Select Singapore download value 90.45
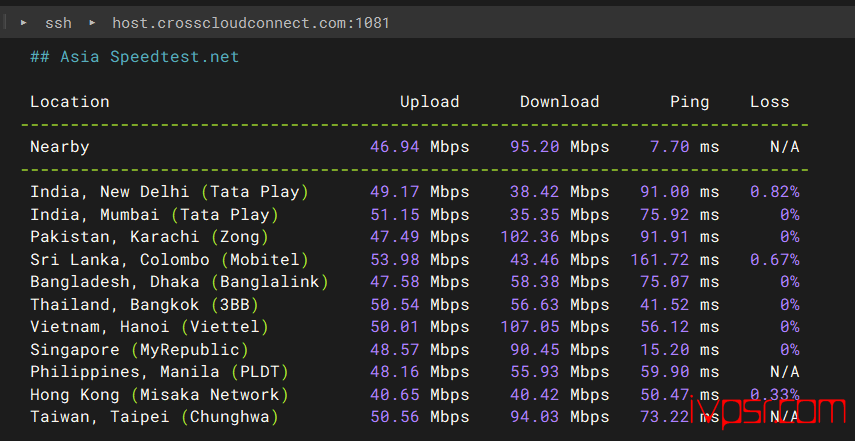This screenshot has height=441, width=855. pos(535,349)
